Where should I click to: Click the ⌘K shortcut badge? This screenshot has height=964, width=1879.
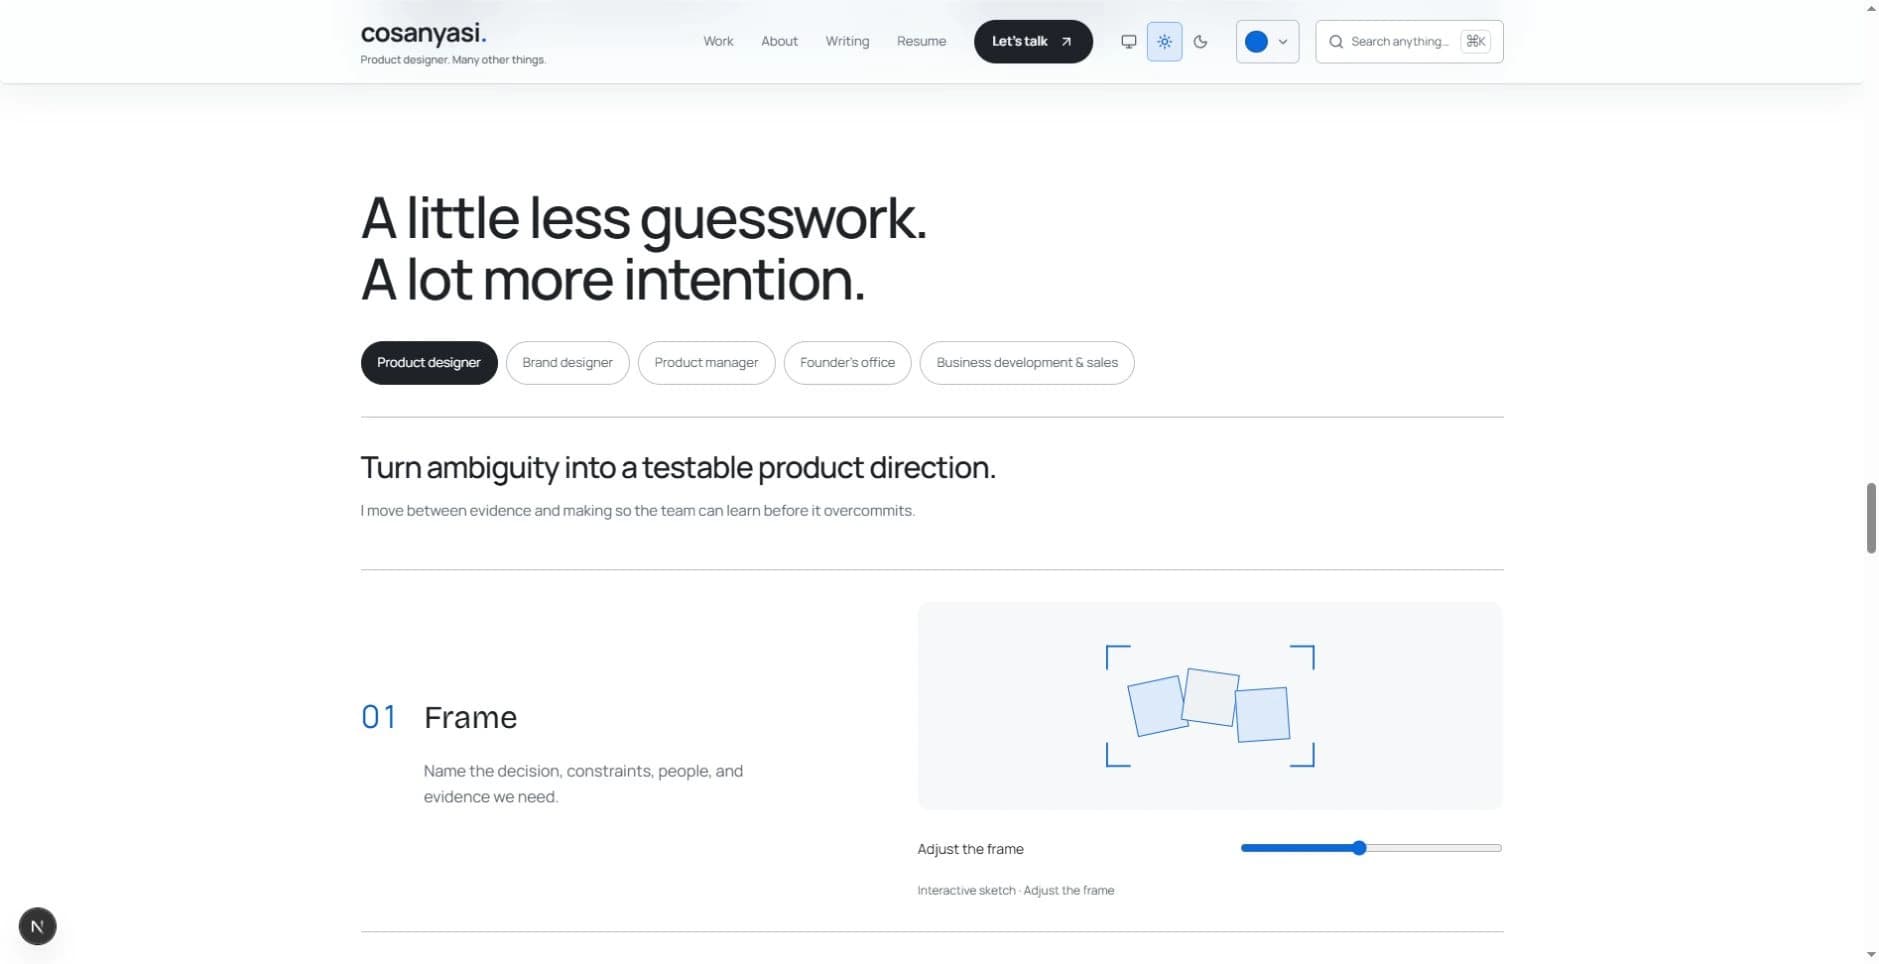pos(1475,41)
